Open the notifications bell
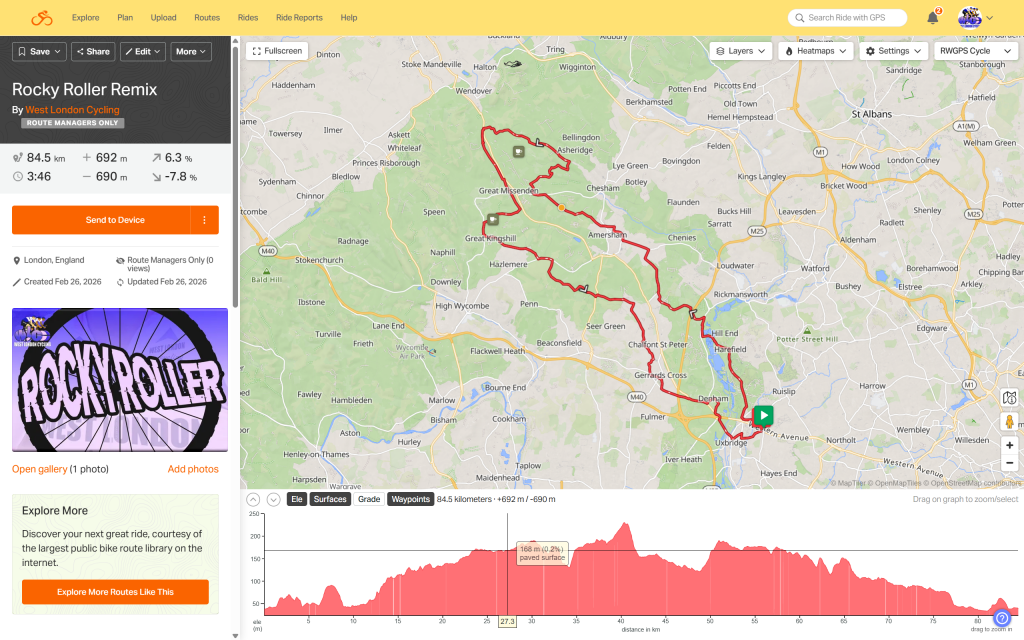This screenshot has height=640, width=1024. point(932,18)
